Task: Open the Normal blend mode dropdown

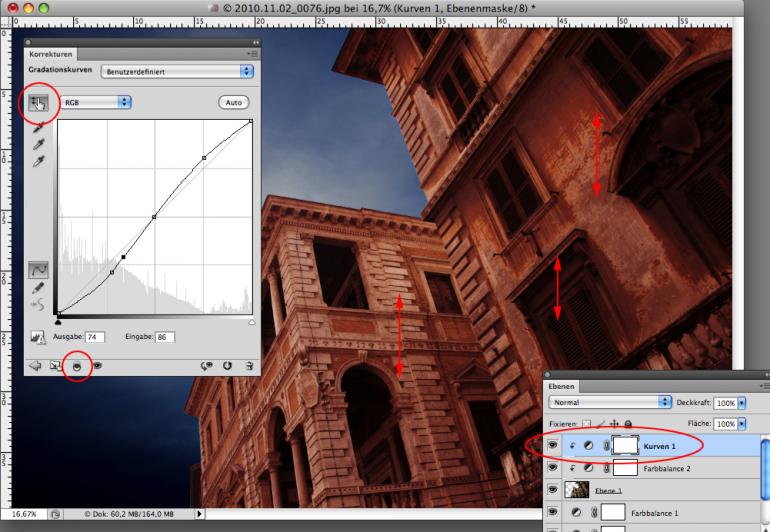Action: 610,402
